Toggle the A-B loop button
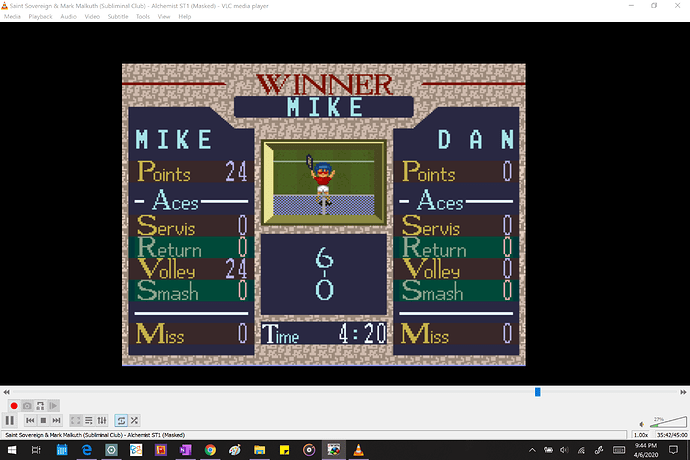 pyautogui.click(x=40, y=406)
